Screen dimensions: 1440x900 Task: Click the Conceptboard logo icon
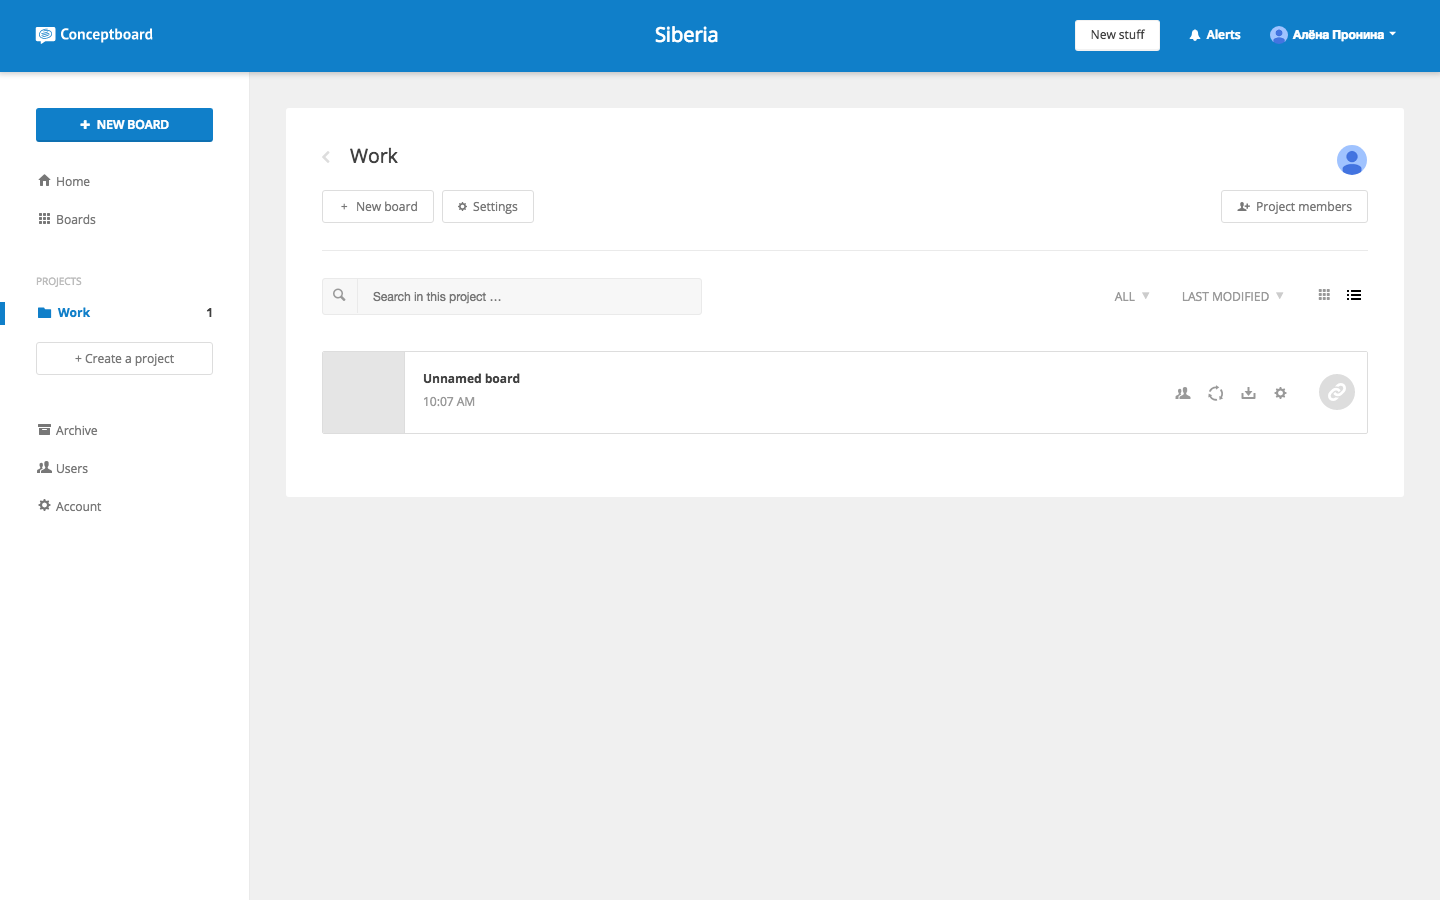(x=44, y=34)
